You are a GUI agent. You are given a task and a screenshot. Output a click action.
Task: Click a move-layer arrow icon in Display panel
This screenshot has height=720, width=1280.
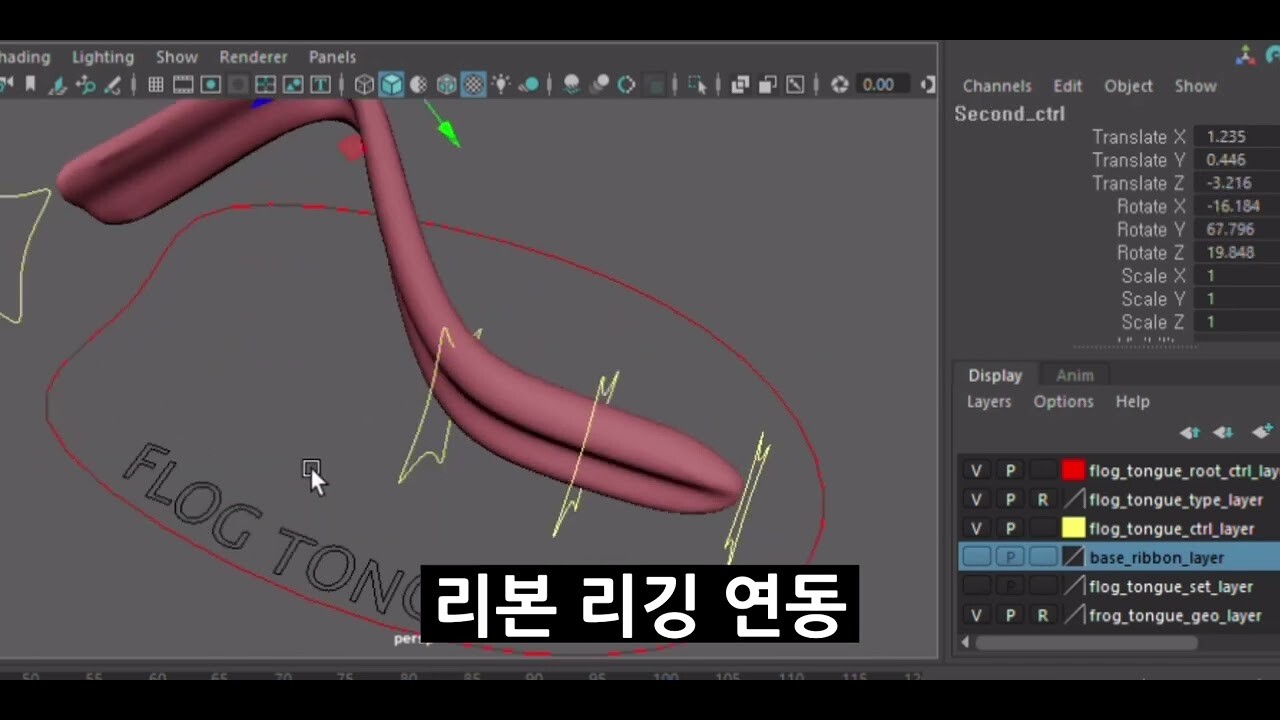[x=1190, y=432]
